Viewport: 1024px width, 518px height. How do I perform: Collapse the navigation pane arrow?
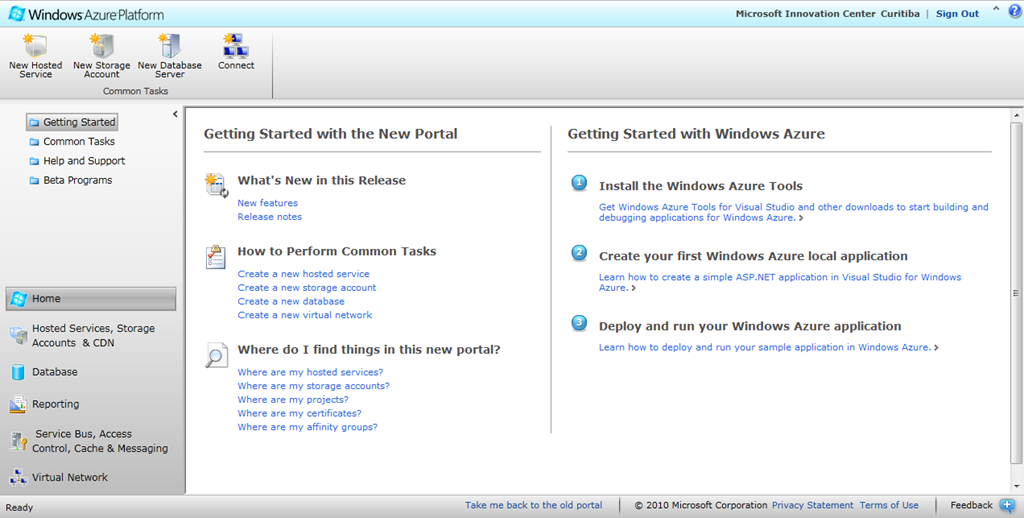point(175,114)
